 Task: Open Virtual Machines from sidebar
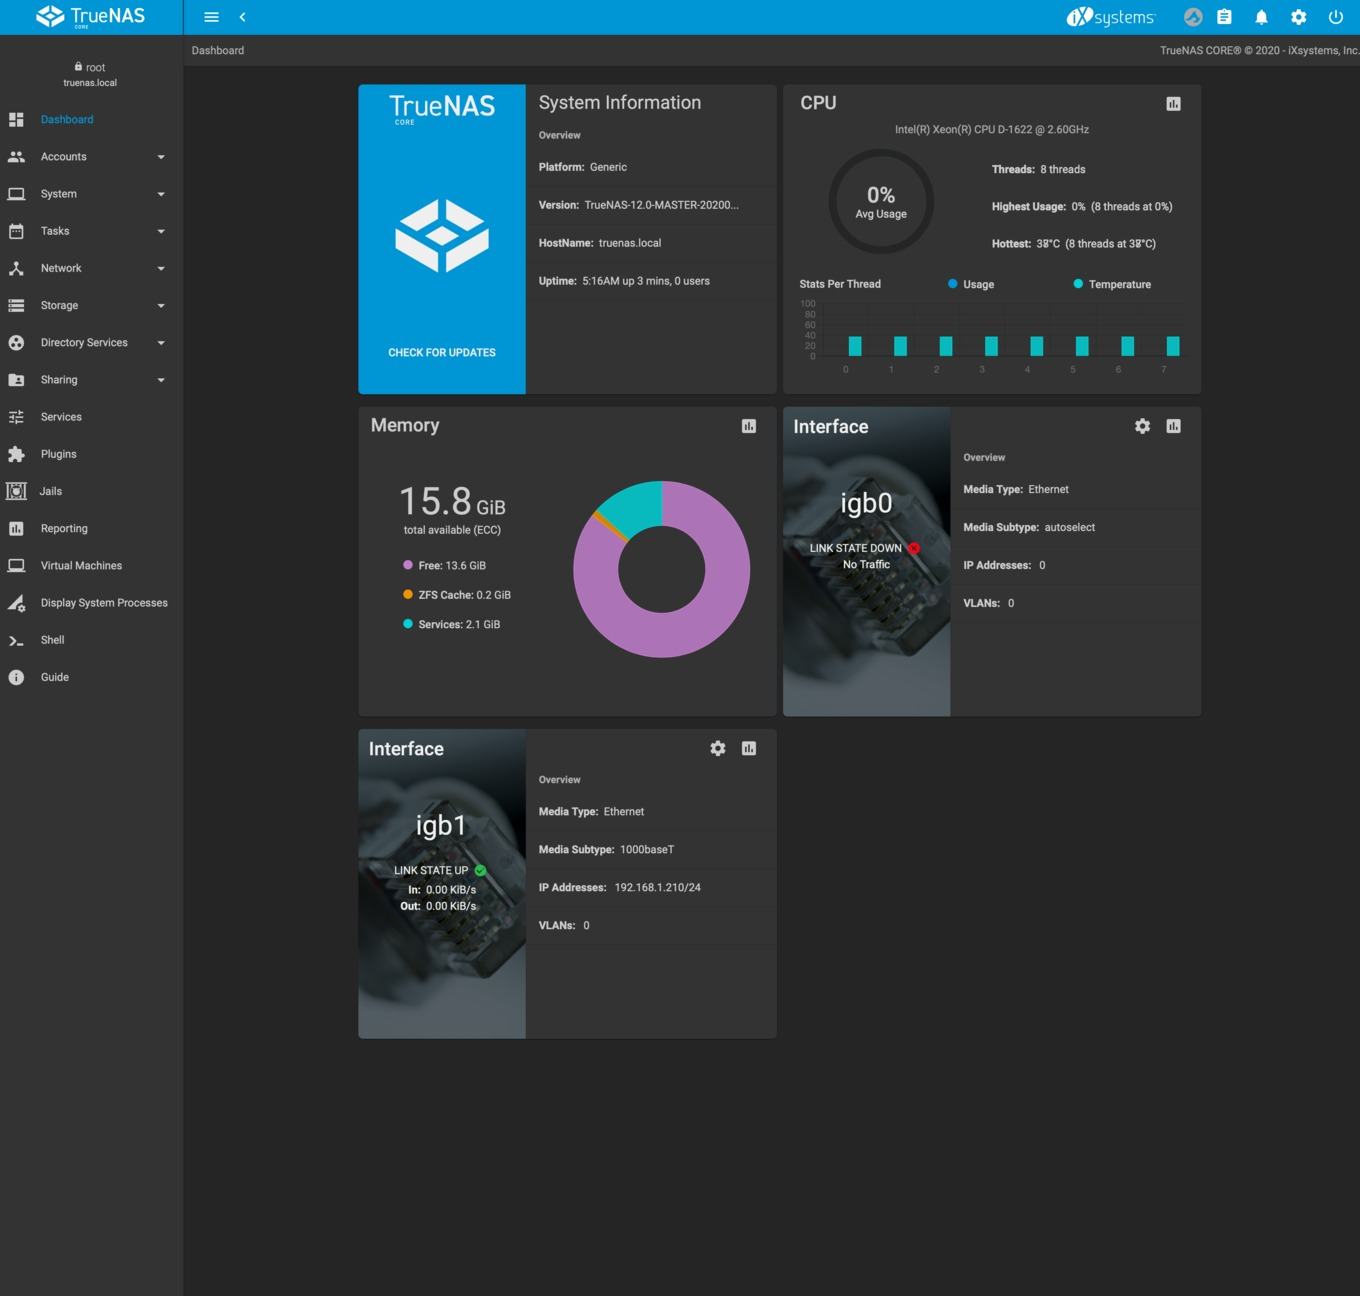pyautogui.click(x=81, y=565)
